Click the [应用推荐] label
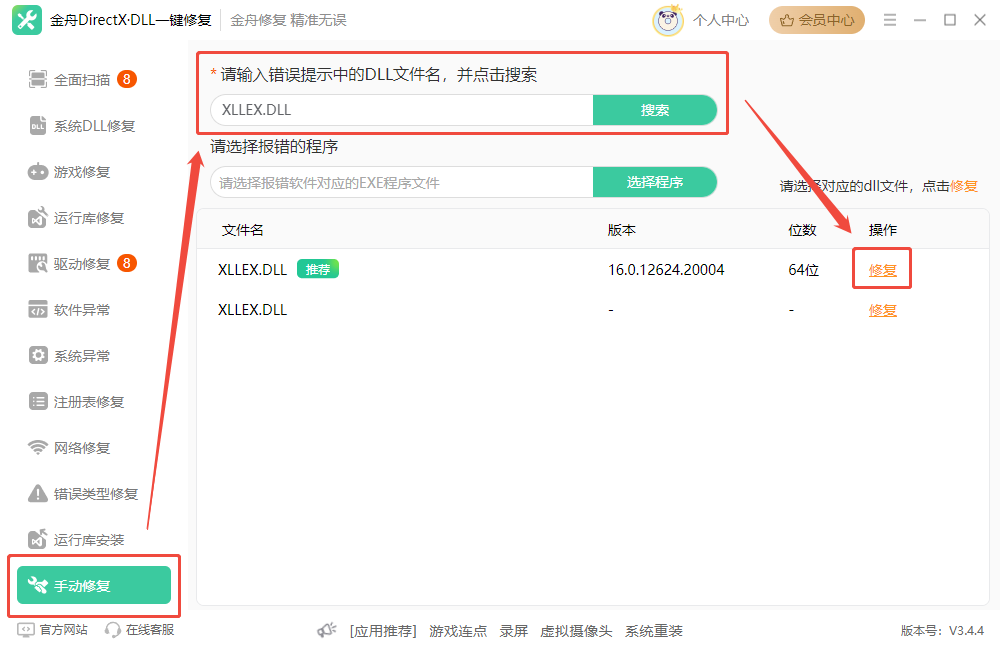1000x650 pixels. 383,631
